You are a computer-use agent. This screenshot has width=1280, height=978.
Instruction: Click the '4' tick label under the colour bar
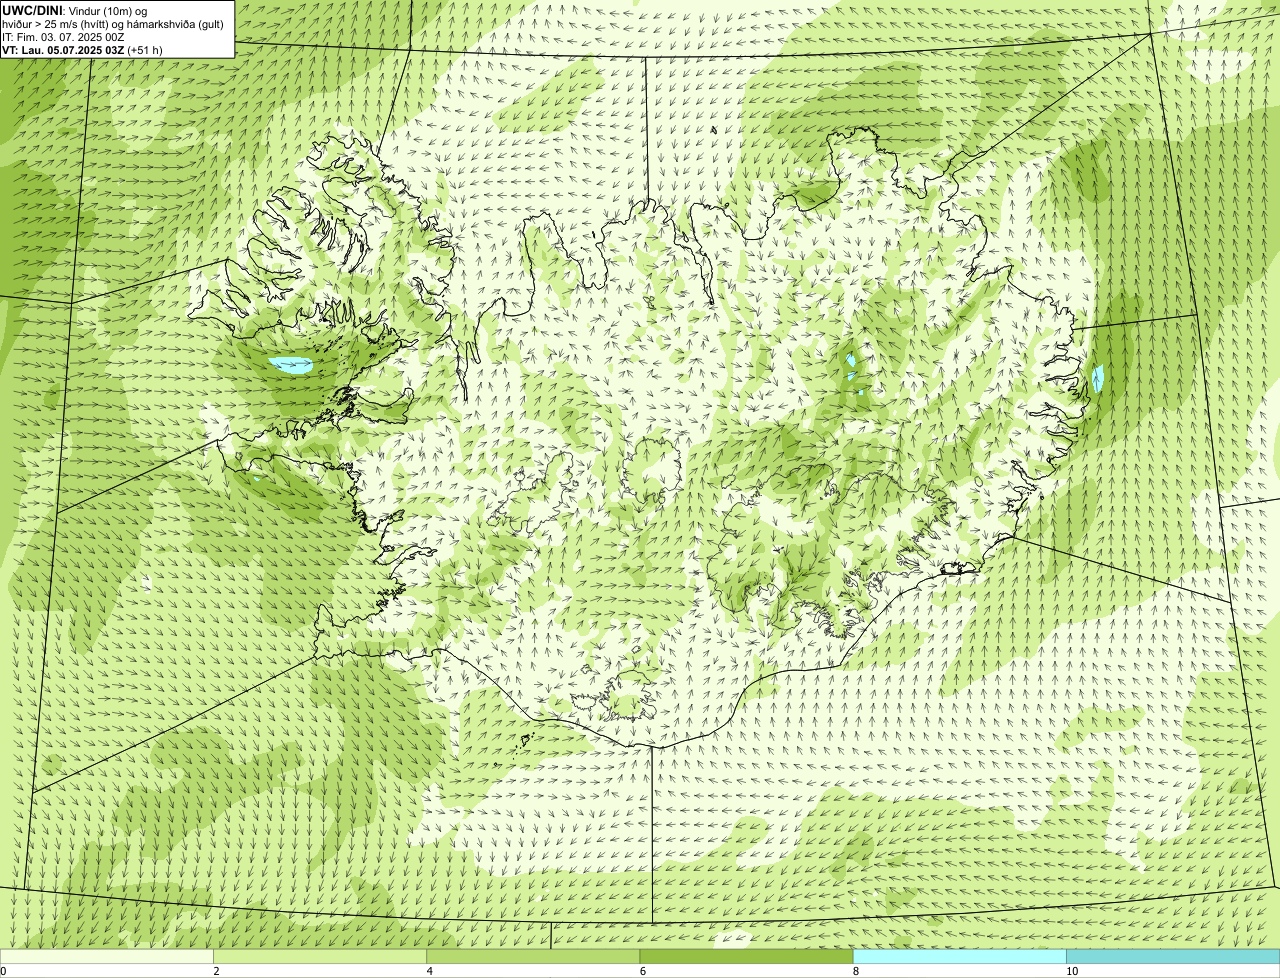point(429,971)
